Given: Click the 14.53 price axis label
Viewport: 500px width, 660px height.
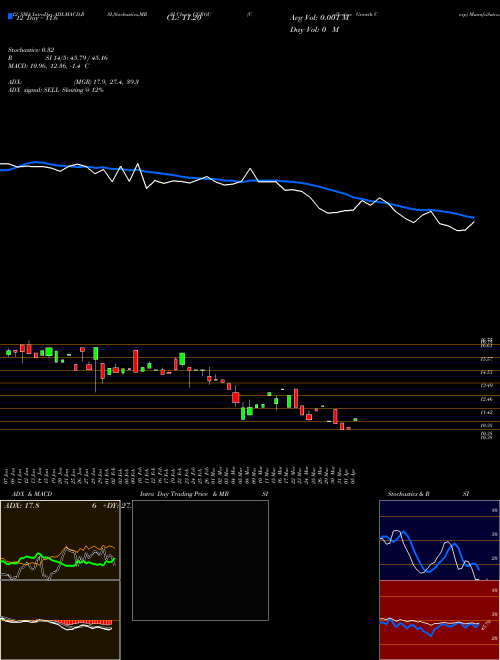Looking at the screenshot, I should click(487, 372).
